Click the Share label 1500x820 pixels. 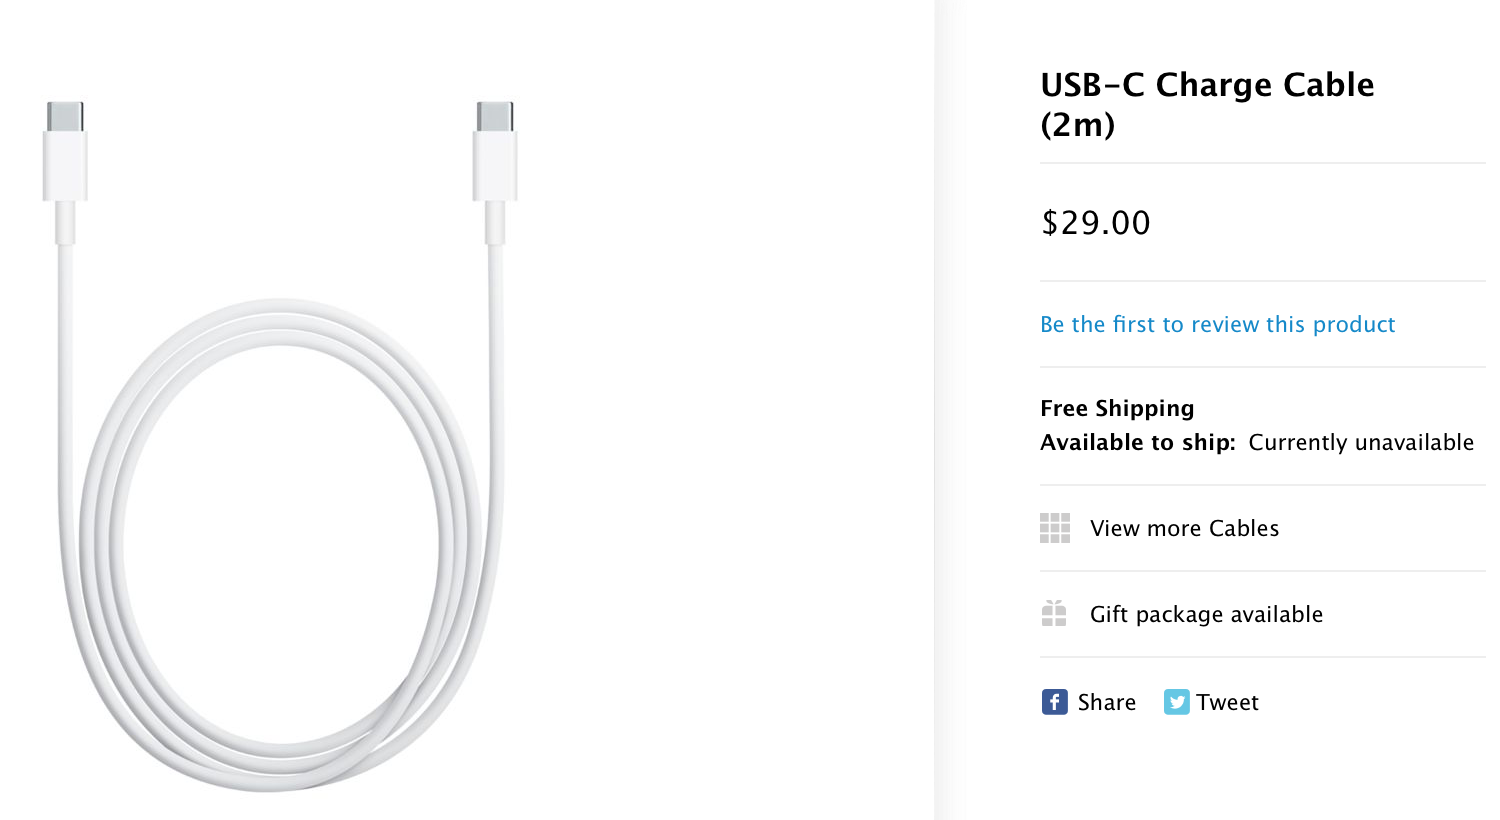[1106, 702]
